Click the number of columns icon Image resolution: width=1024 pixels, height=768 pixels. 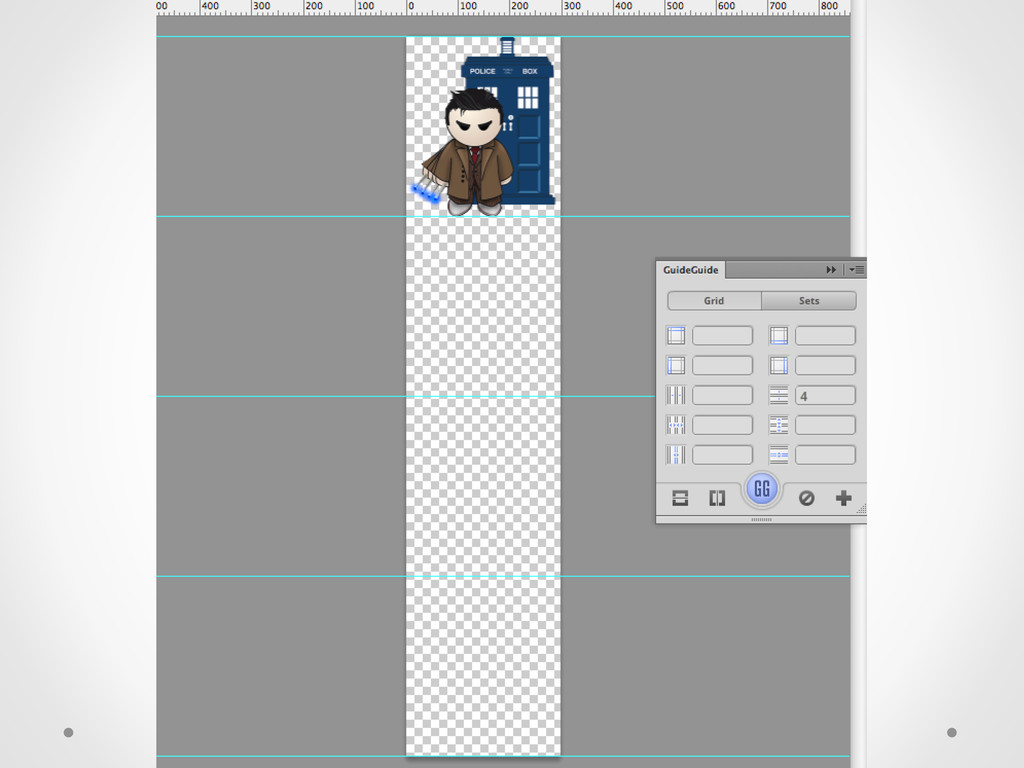[676, 395]
